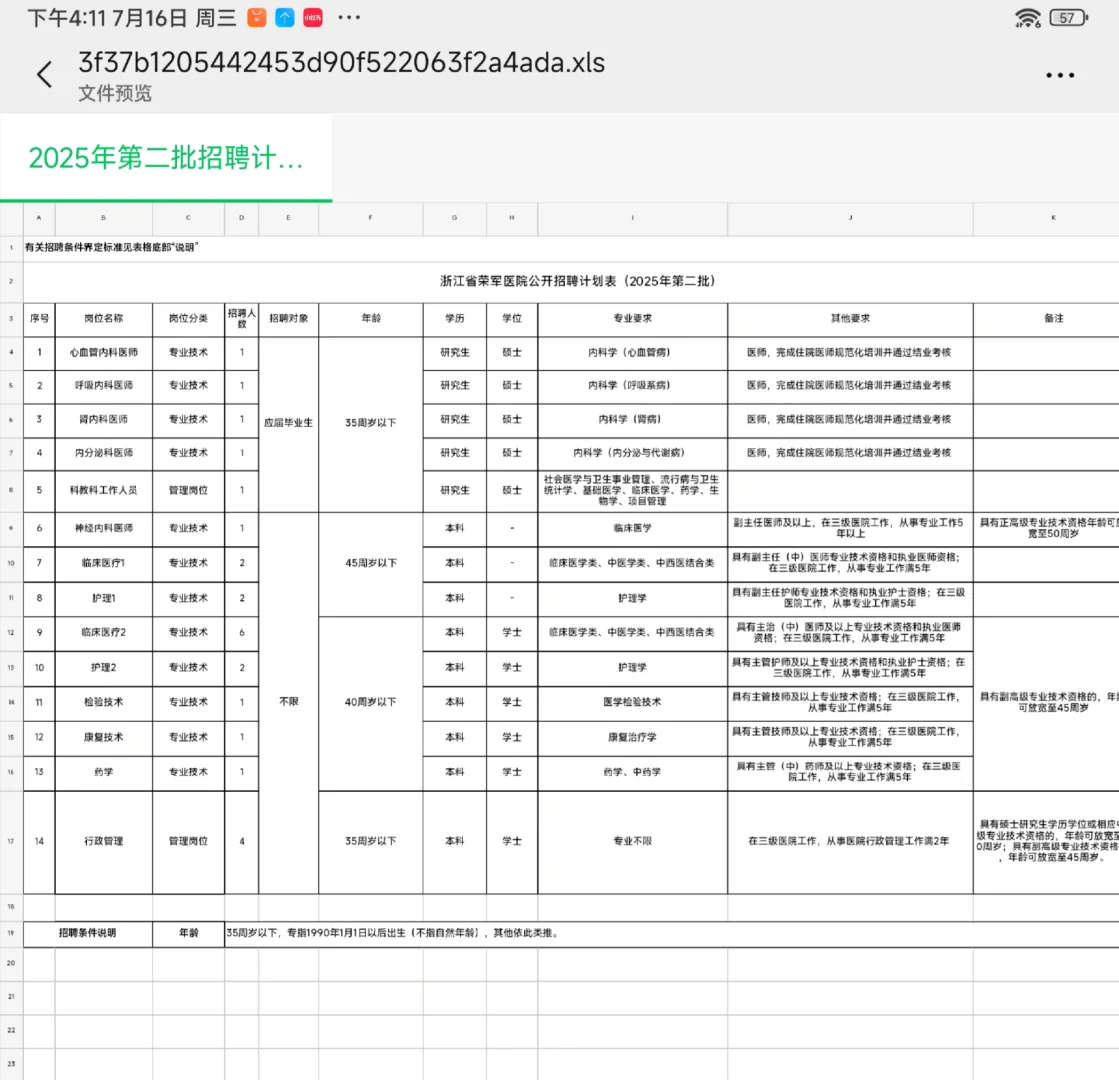Image resolution: width=1119 pixels, height=1080 pixels.
Task: Click the 在三级医院工作，从事医院行政管理 cell
Action: 850,842
